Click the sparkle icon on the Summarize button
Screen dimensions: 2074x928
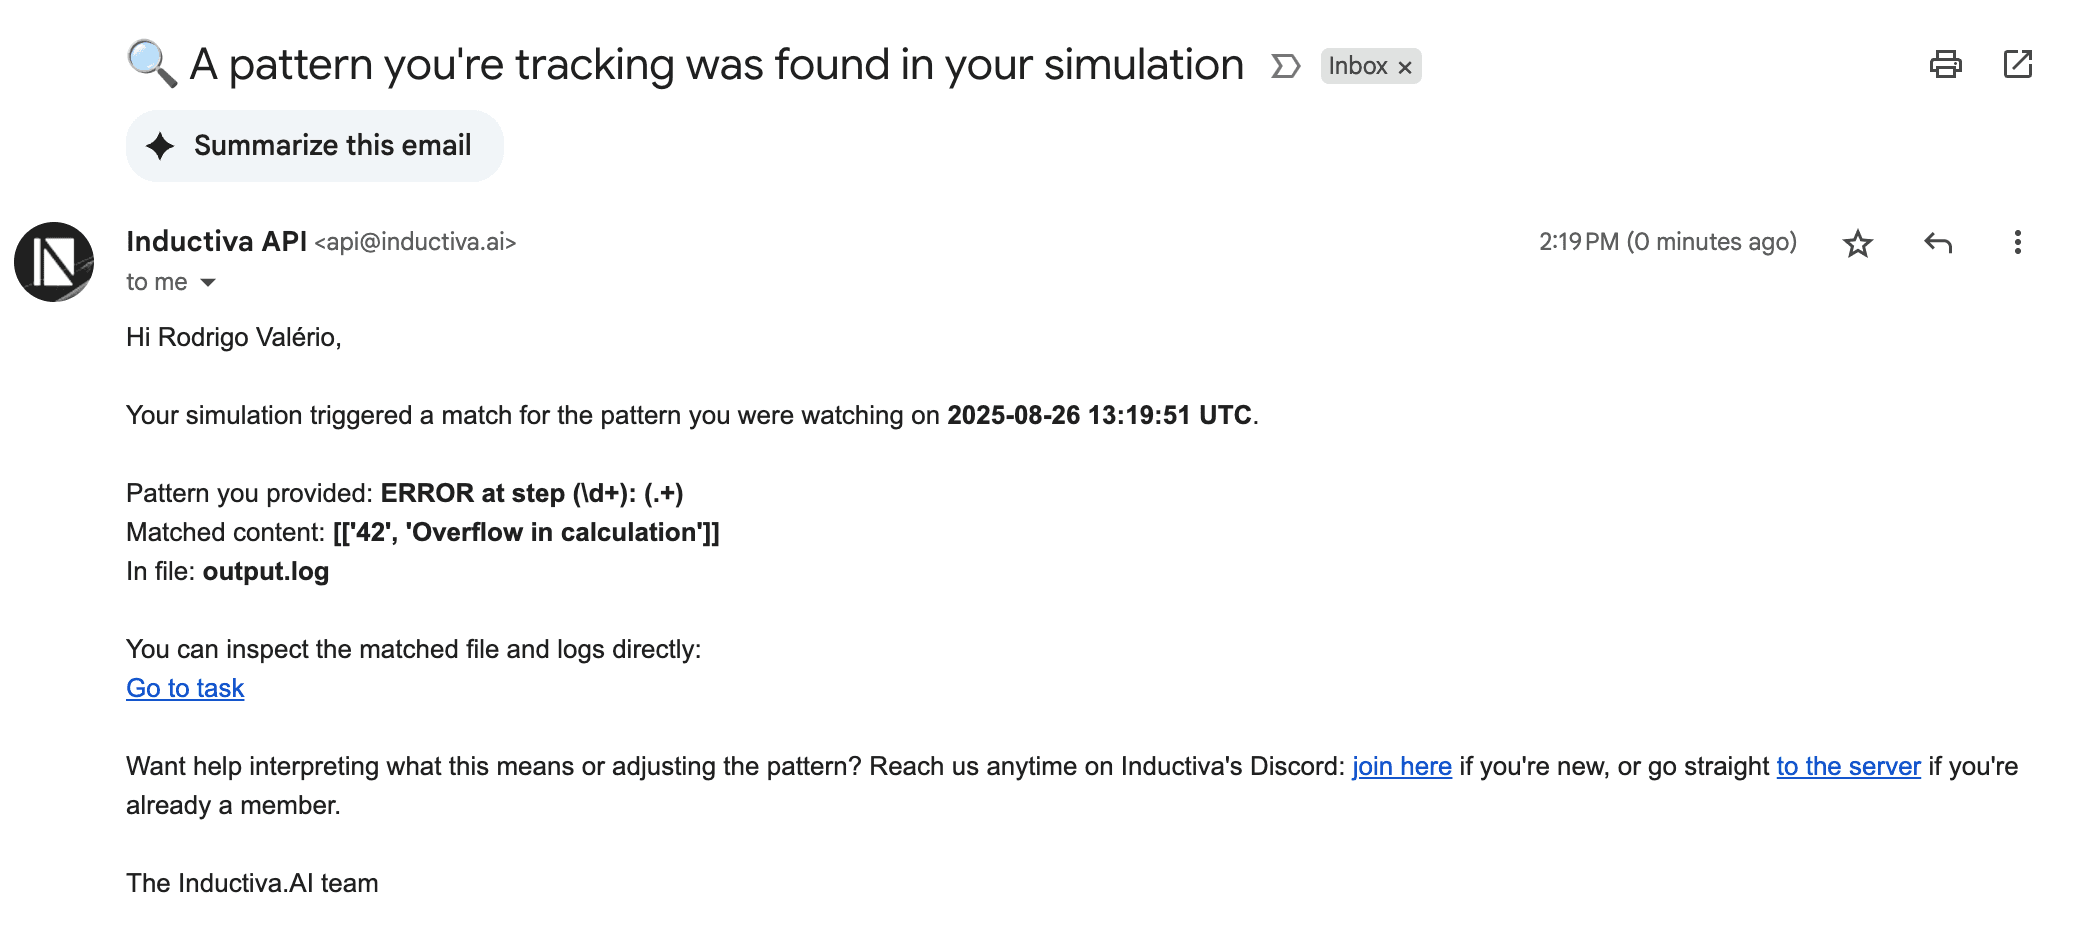click(x=162, y=145)
